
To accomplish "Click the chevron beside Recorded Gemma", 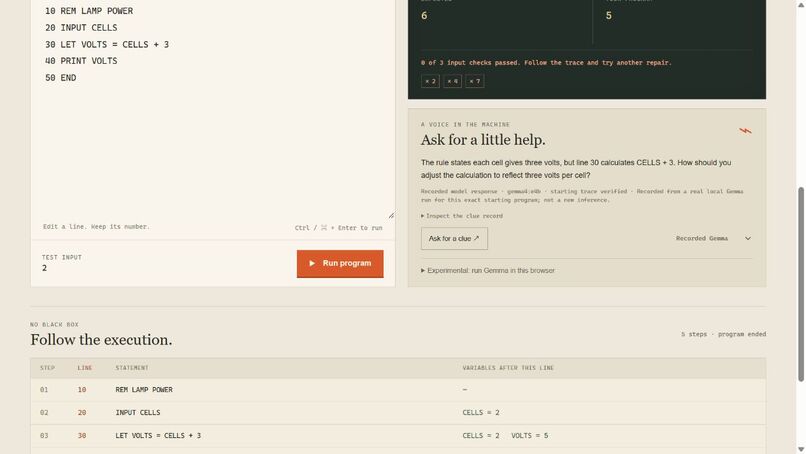I will point(748,239).
